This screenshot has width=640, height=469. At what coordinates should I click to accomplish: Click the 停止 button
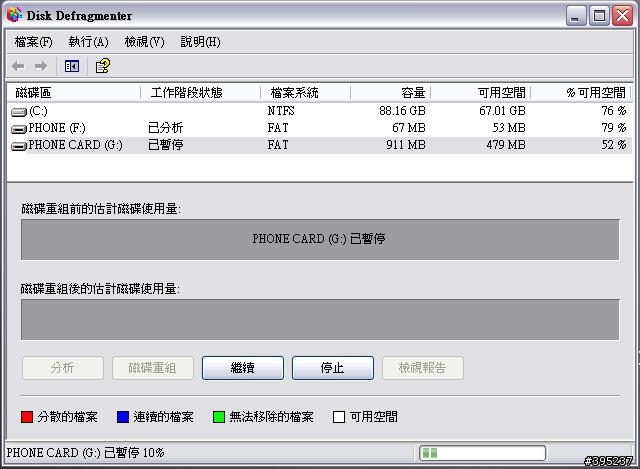pos(333,368)
